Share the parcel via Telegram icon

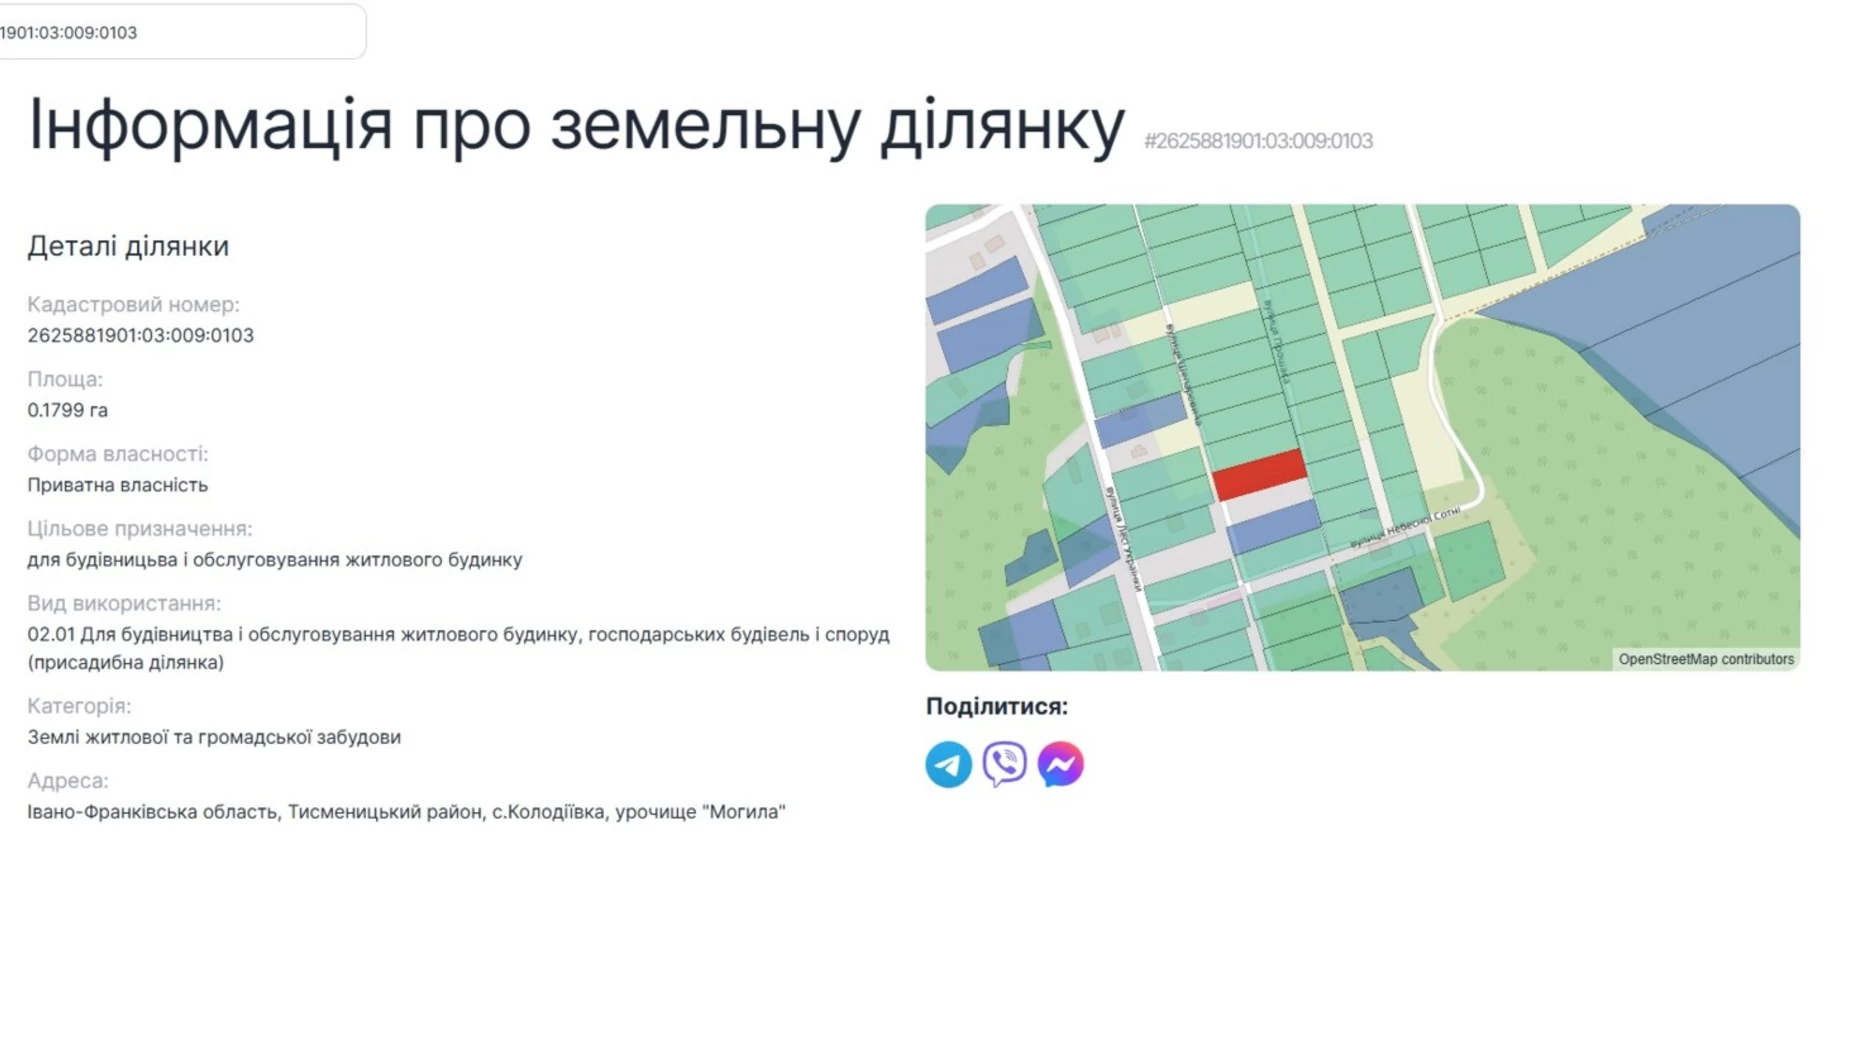[x=948, y=764]
